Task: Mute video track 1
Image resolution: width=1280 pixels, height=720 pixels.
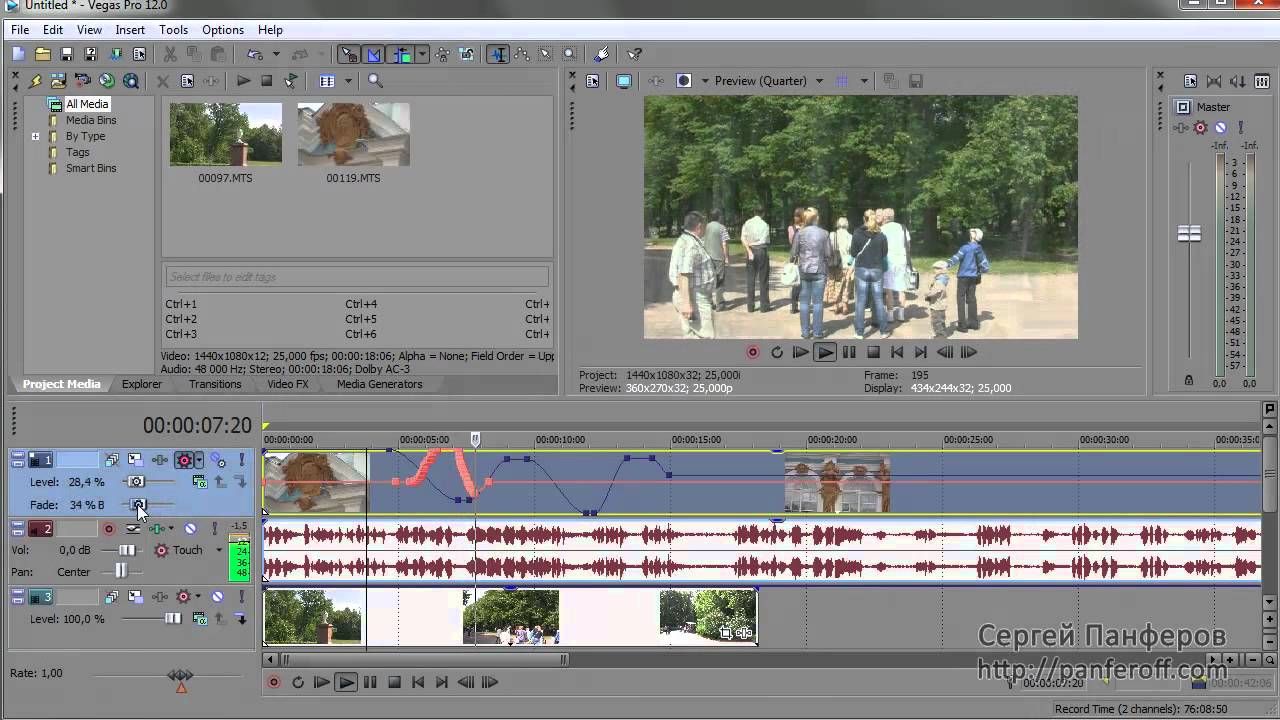Action: pyautogui.click(x=217, y=460)
